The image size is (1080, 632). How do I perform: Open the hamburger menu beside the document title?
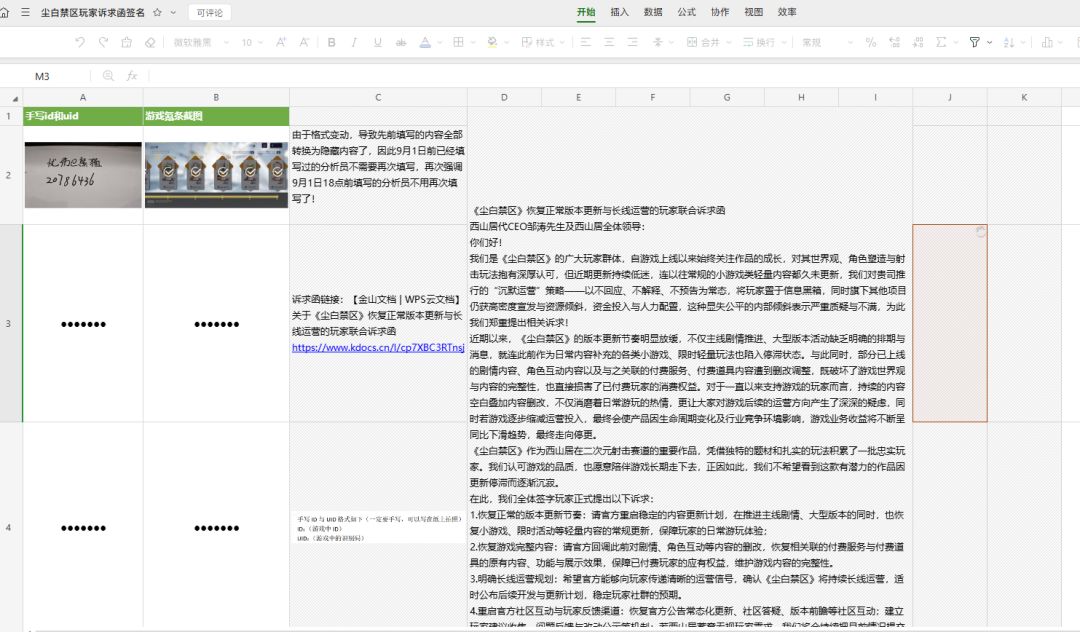click(x=25, y=12)
